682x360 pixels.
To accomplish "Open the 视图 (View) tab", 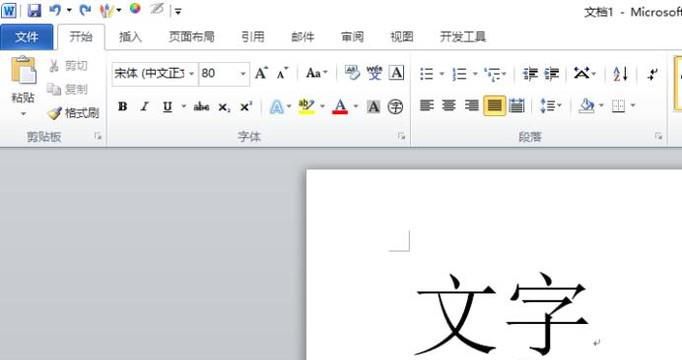I will click(401, 37).
